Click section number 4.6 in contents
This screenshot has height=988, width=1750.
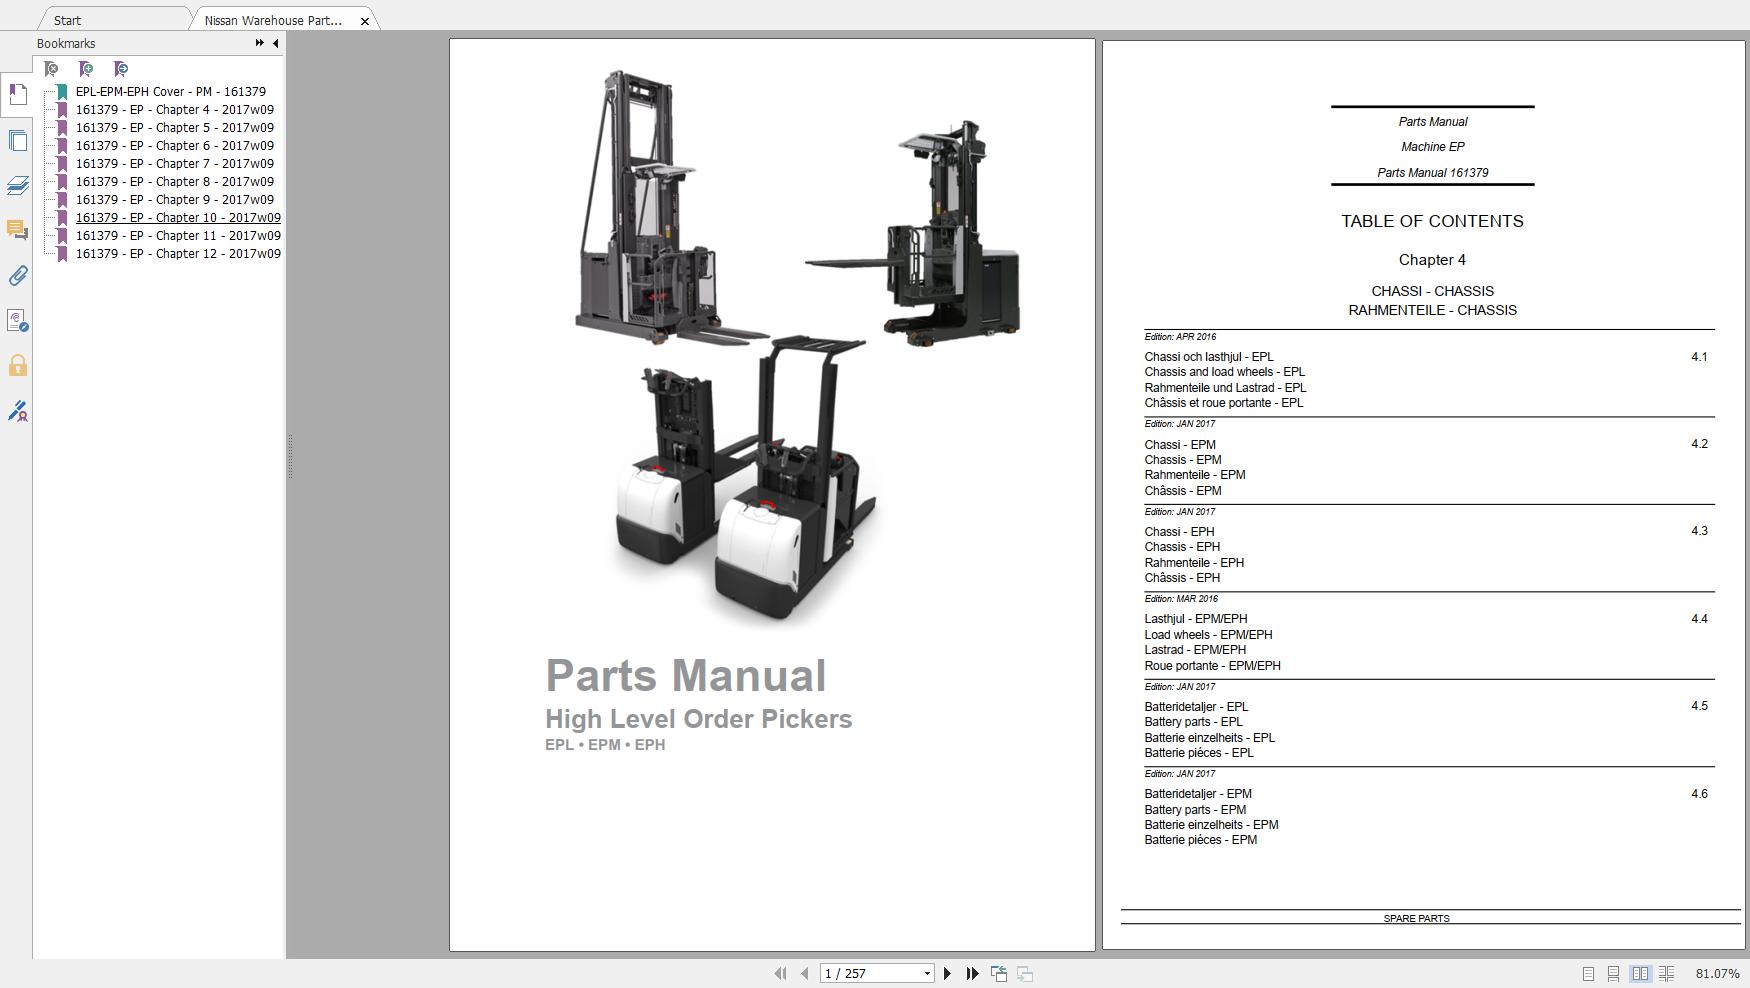pos(1699,794)
